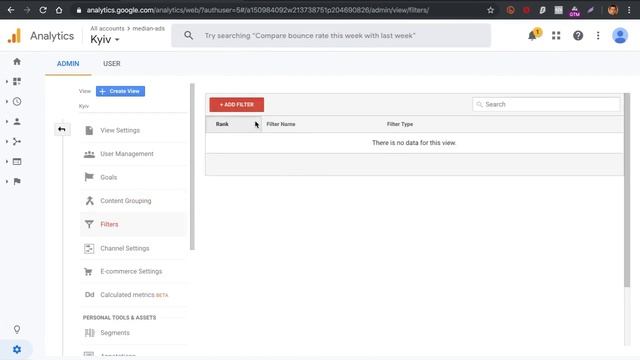The height and width of the screenshot is (360, 640).
Task: Click the back arrow to property column
Action: pyautogui.click(x=62, y=129)
